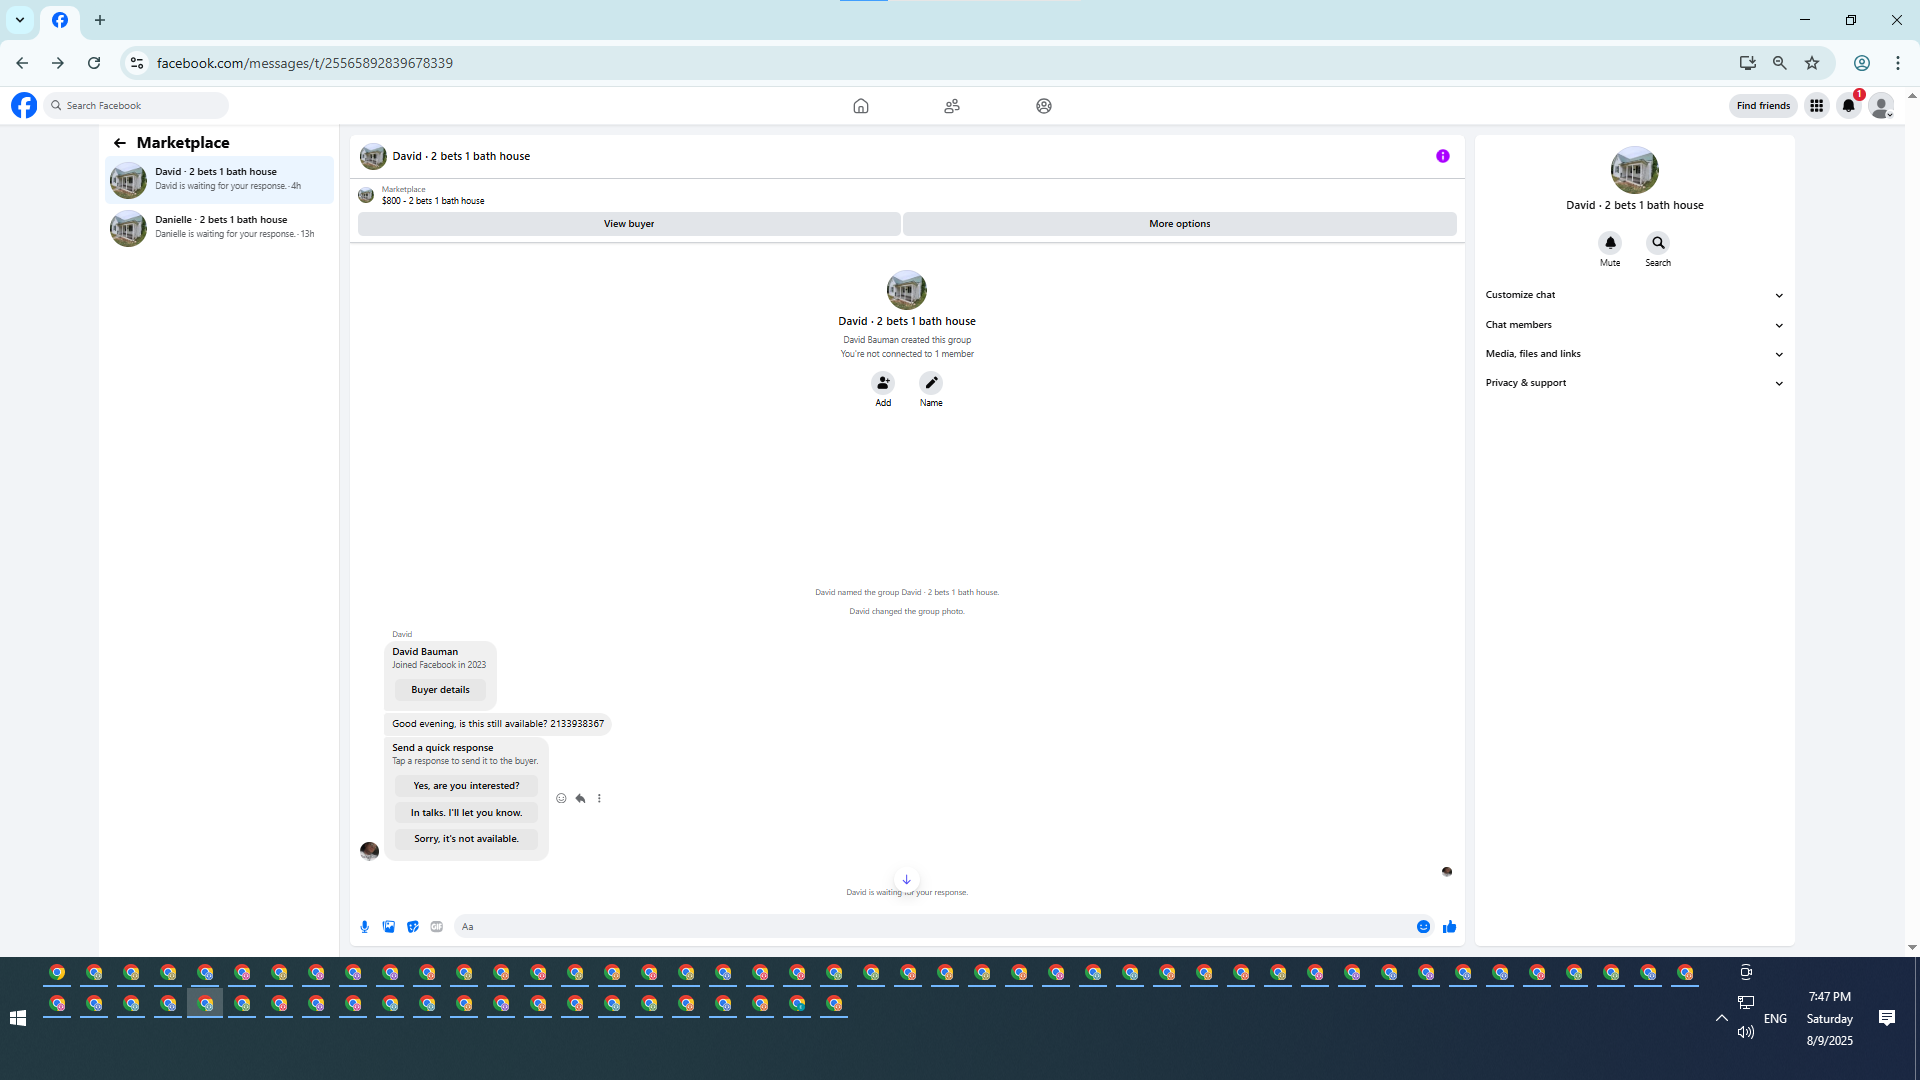Expand Media, files and links section
Image resolution: width=1920 pixels, height=1080 pixels.
(1634, 354)
